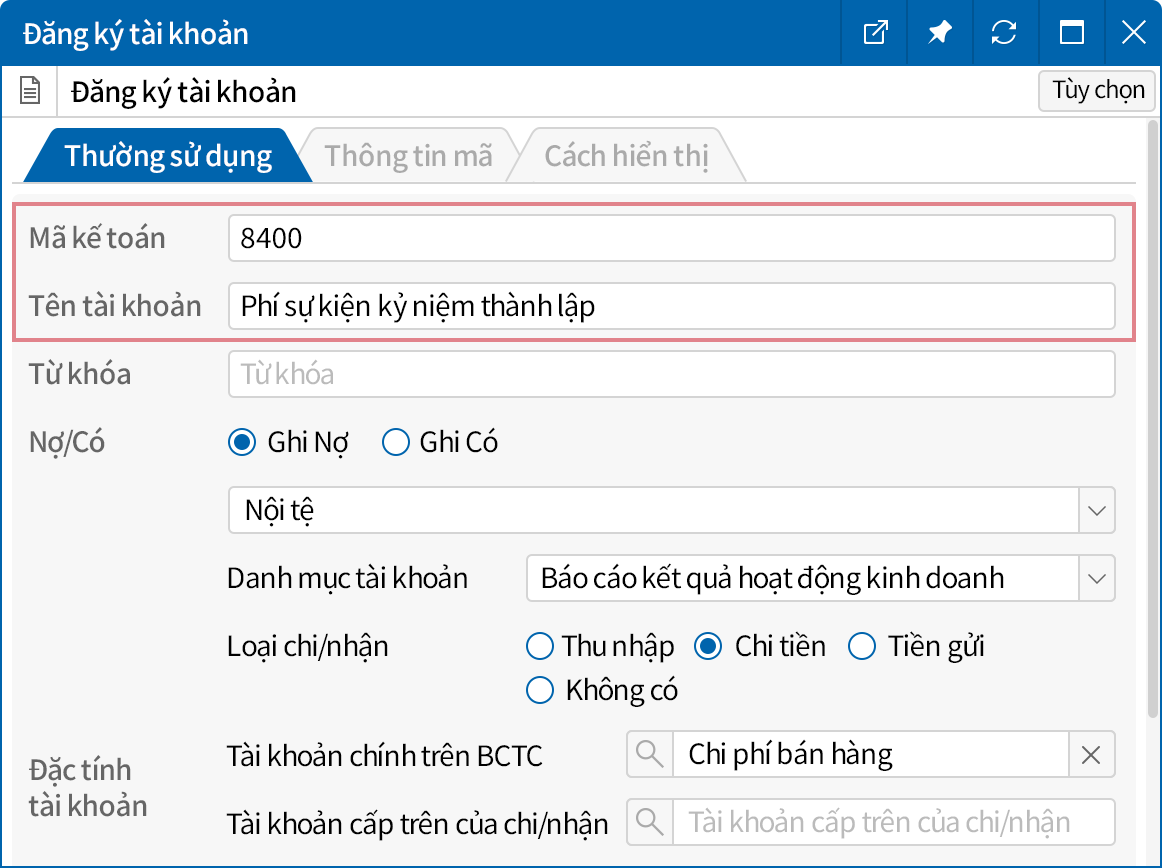Click the refresh icon in title bar
Screen dimensions: 1162x868
(x=1004, y=33)
